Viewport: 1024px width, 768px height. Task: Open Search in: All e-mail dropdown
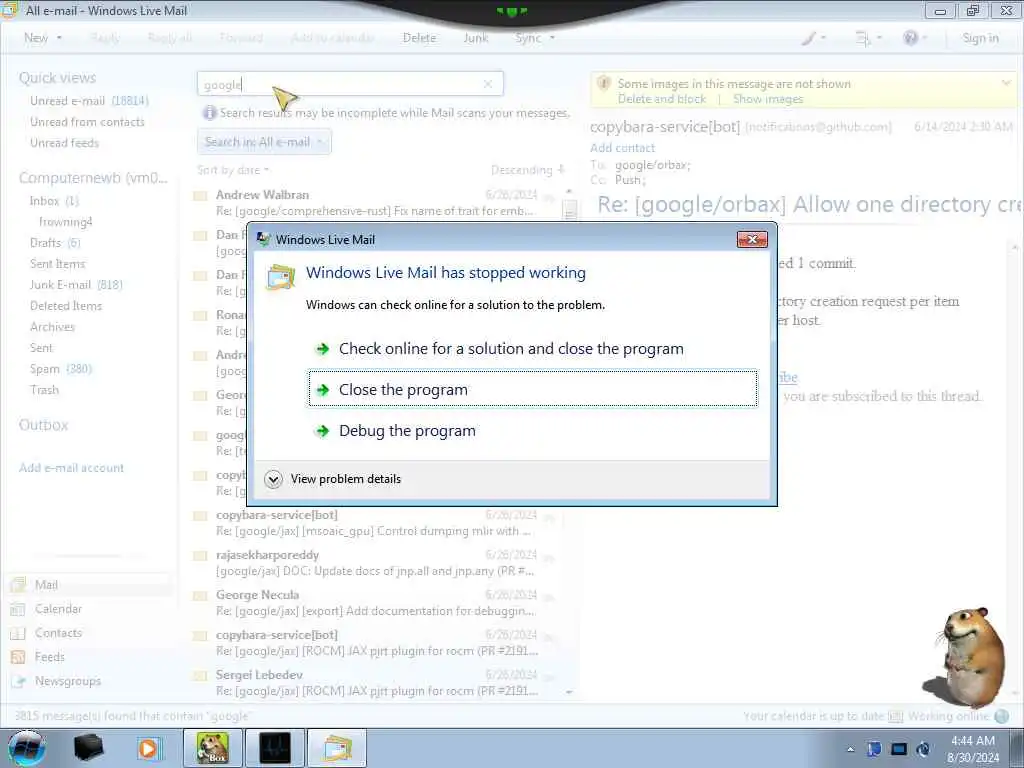pos(264,142)
